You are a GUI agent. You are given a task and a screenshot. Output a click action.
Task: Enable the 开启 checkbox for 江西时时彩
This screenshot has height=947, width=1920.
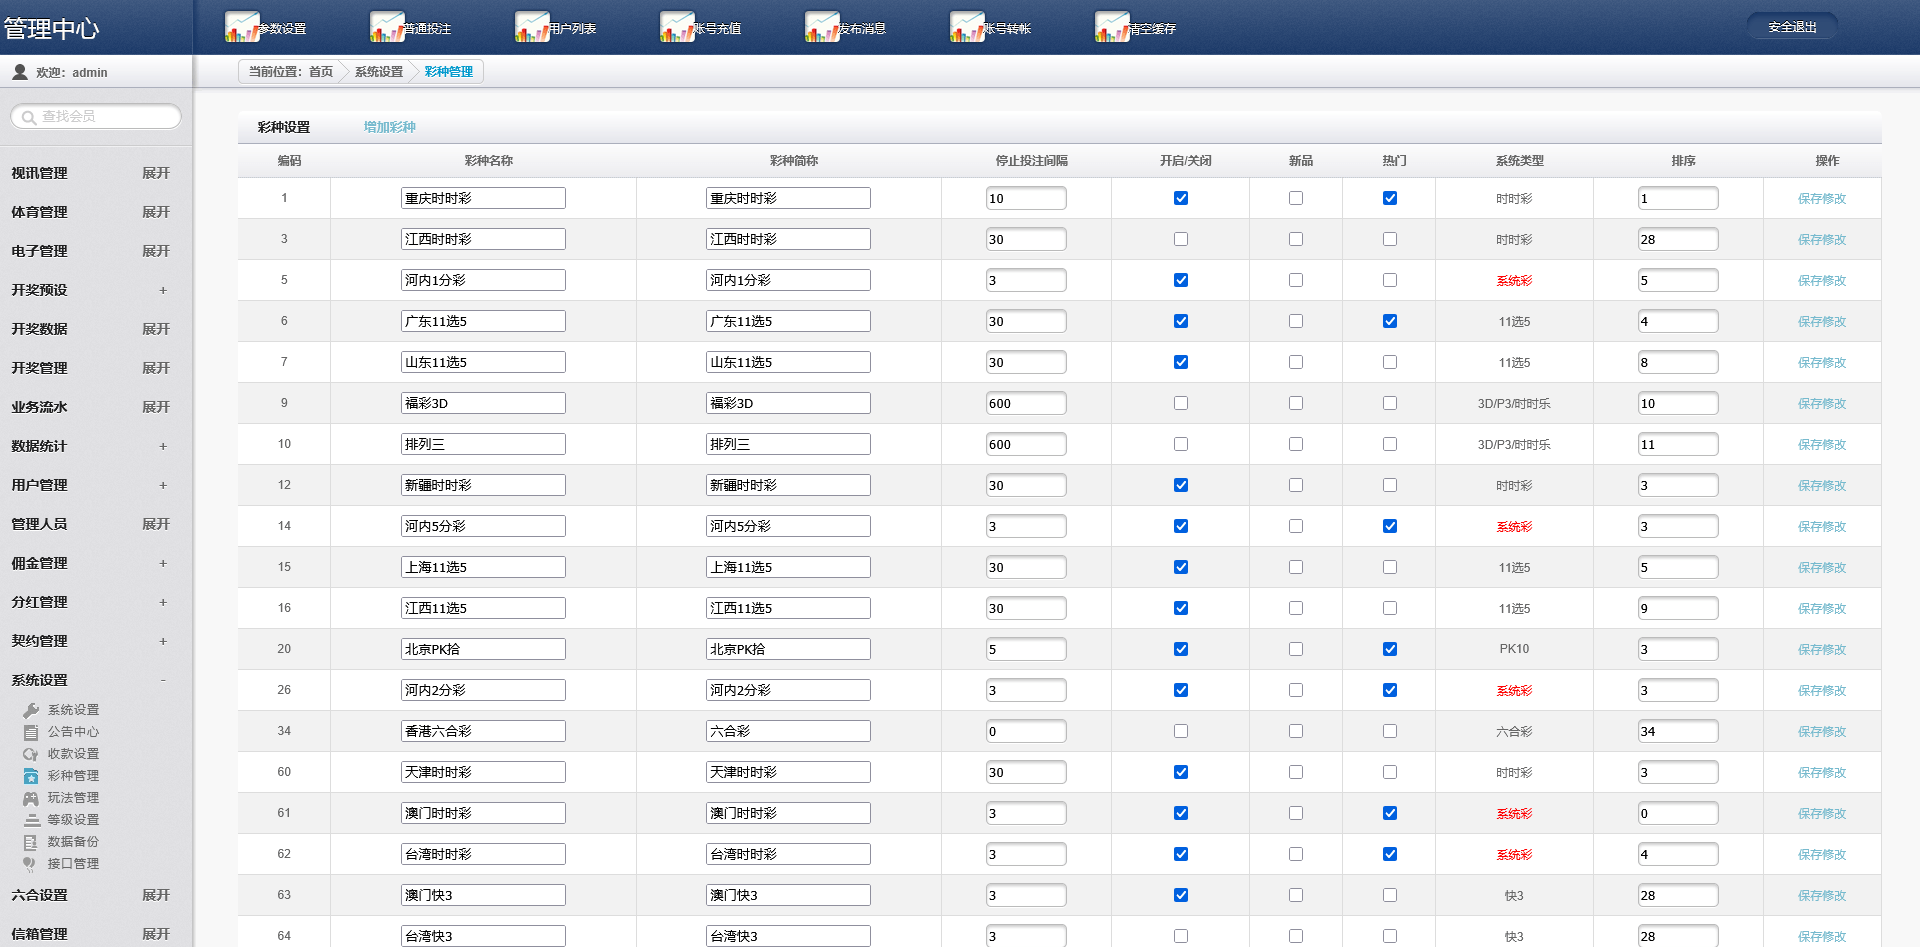pyautogui.click(x=1181, y=239)
